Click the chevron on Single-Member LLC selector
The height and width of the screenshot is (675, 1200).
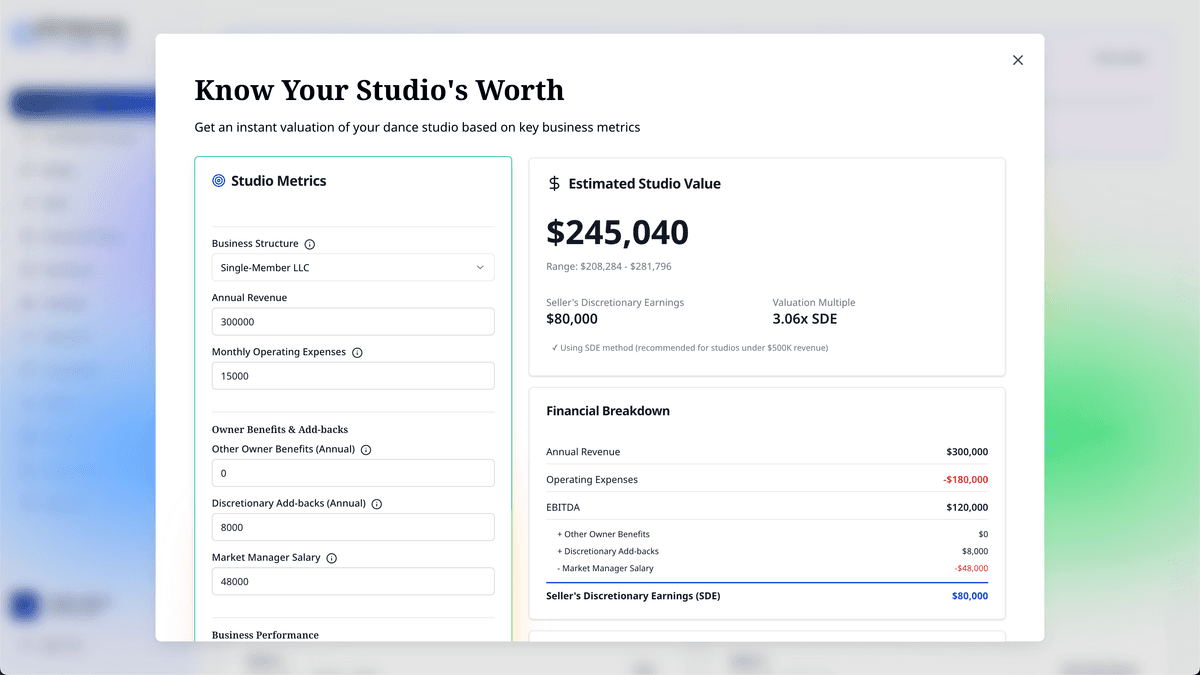point(482,267)
